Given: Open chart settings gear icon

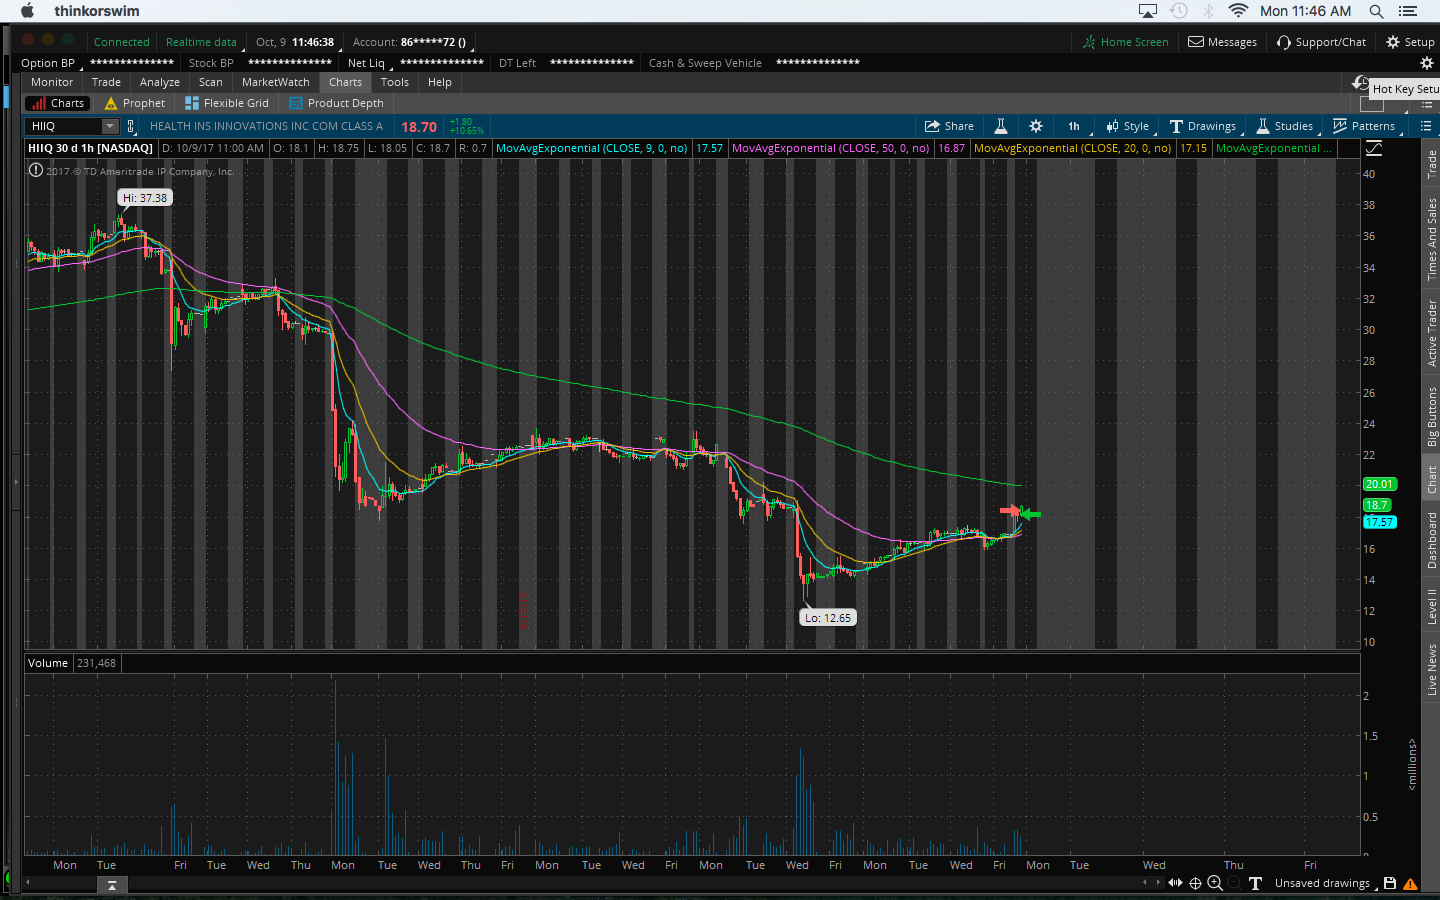Looking at the screenshot, I should click(x=1036, y=126).
